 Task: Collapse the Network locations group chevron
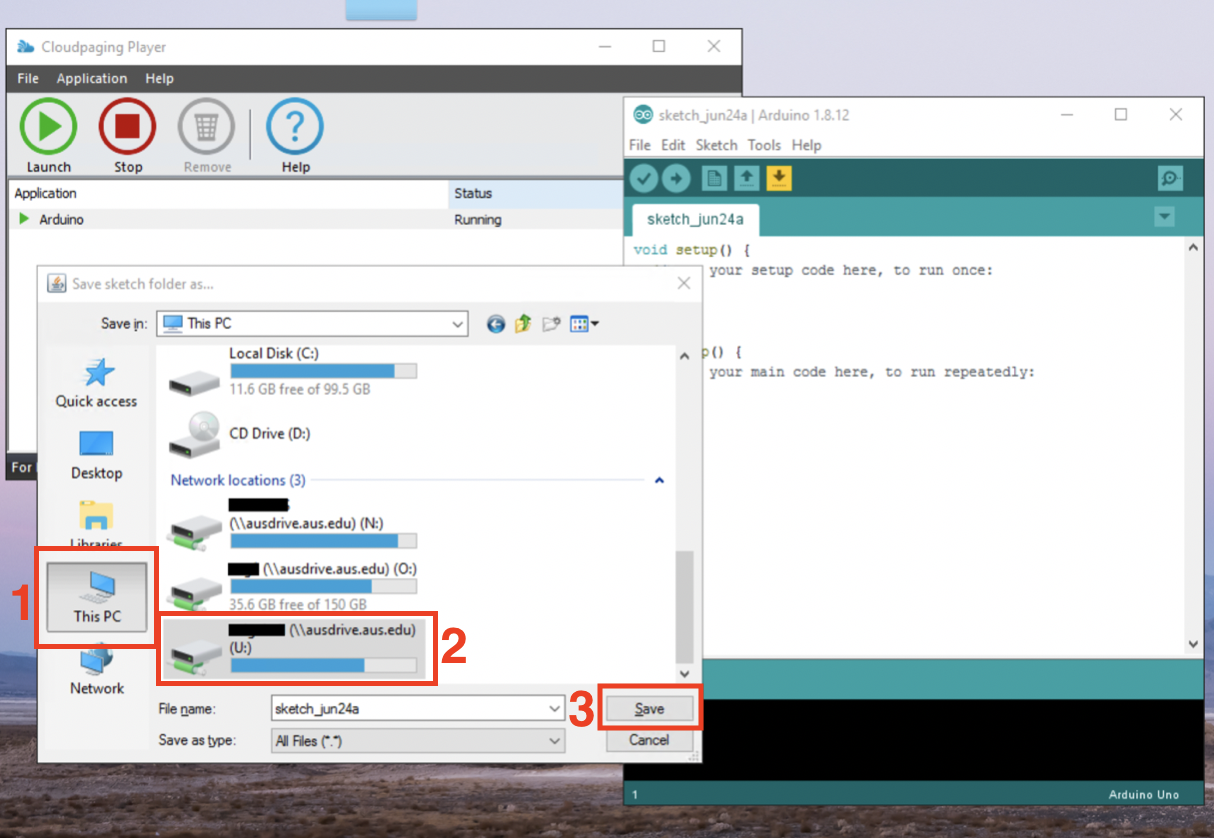pos(659,481)
